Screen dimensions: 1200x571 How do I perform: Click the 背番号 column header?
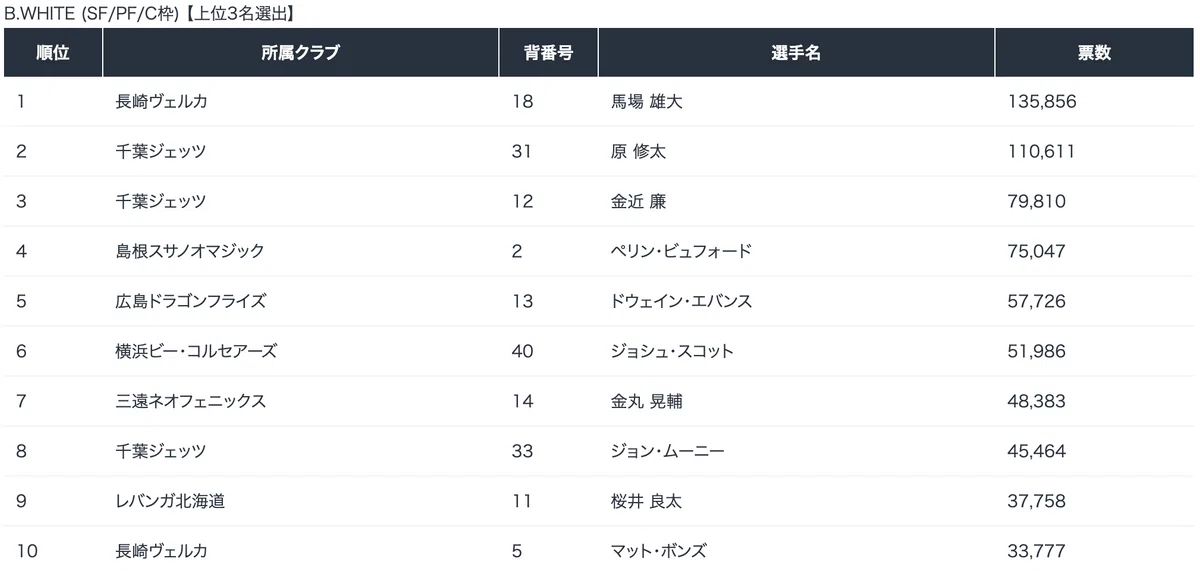[548, 53]
